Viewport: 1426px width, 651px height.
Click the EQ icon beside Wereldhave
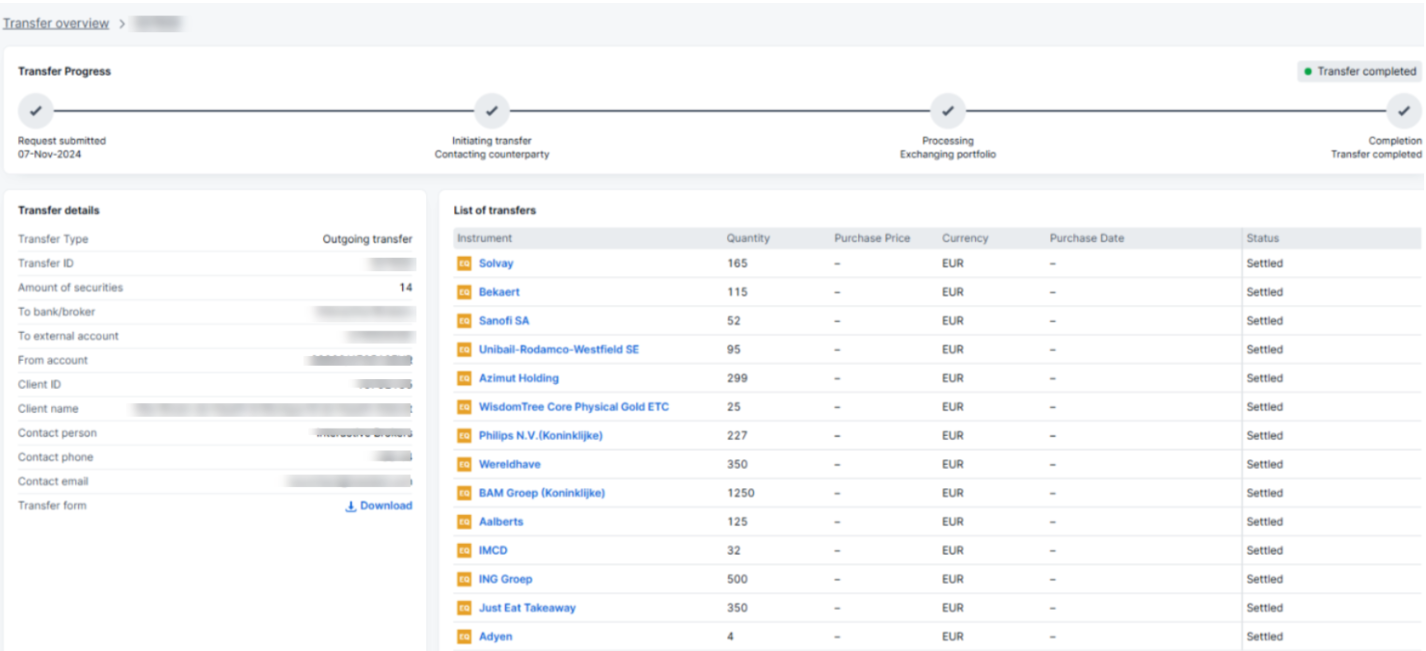[464, 465]
